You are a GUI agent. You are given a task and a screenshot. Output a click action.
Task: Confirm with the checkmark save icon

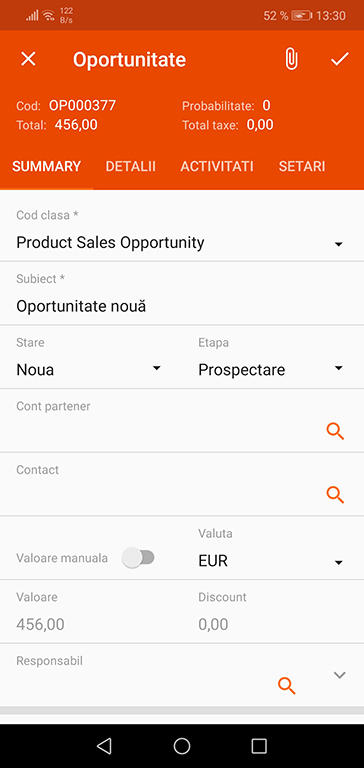340,59
